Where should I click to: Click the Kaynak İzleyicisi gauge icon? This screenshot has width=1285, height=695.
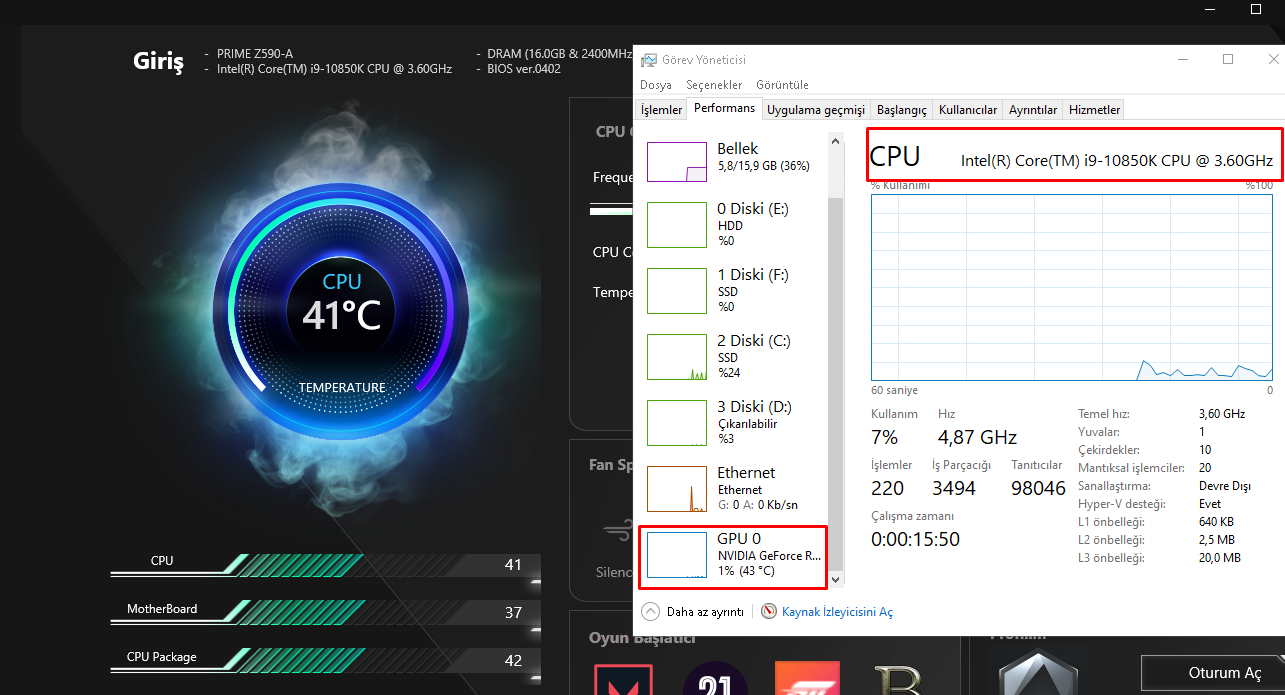769,610
